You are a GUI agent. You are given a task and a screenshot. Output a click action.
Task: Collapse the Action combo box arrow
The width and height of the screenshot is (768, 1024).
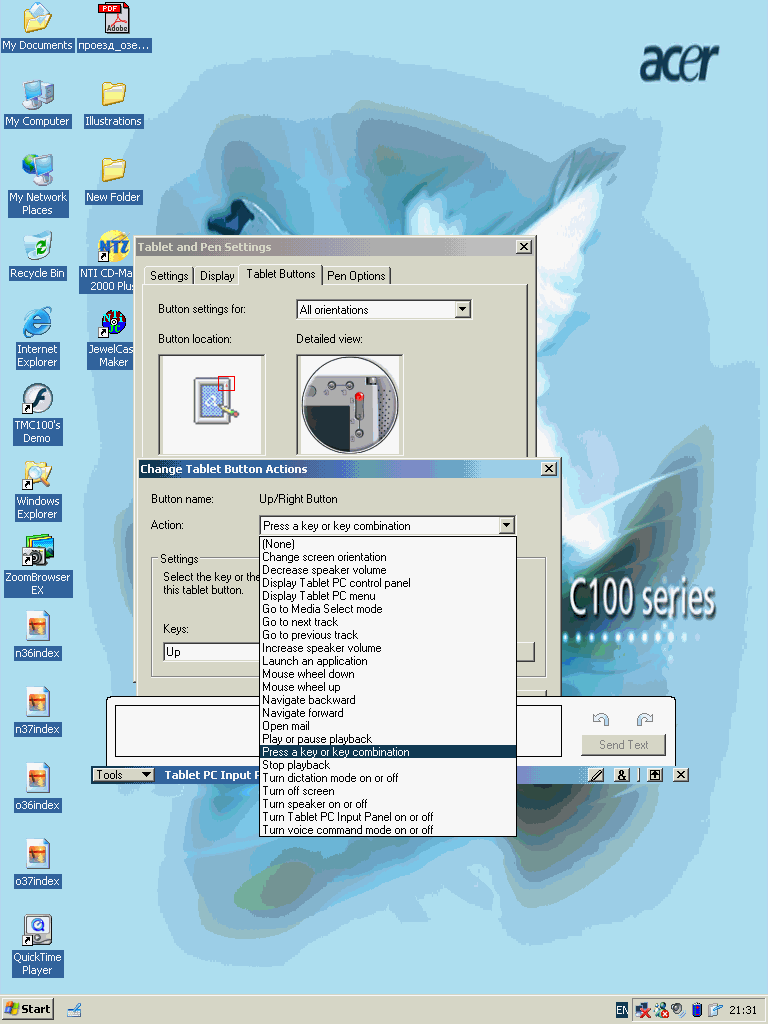(506, 525)
